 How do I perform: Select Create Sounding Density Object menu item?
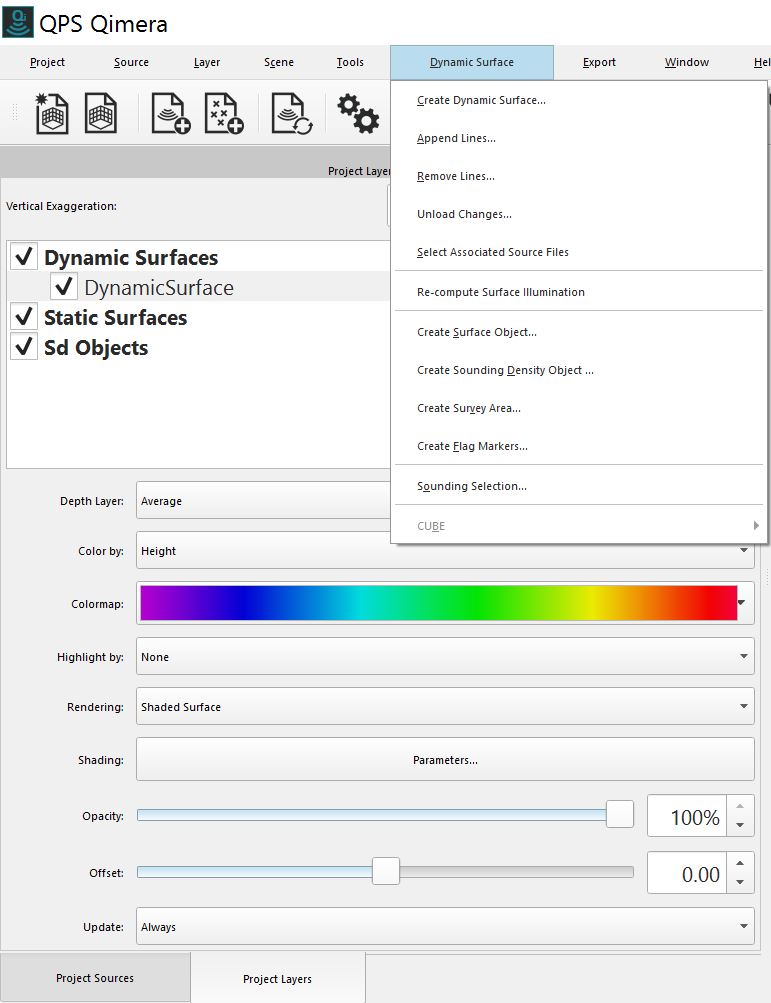coord(505,370)
